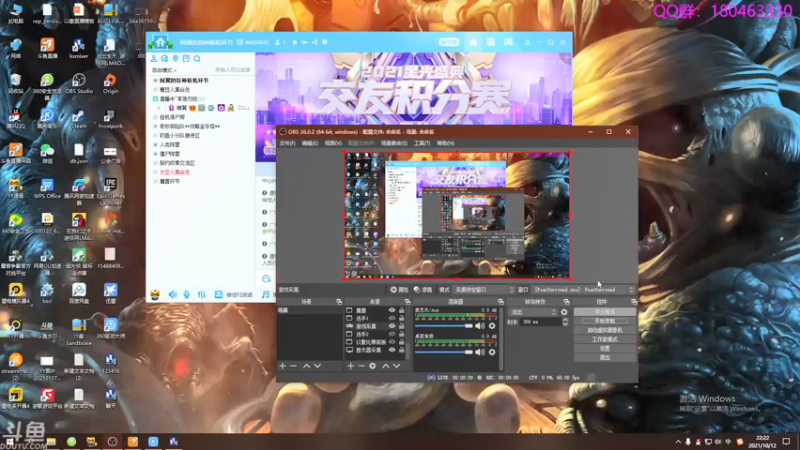Adjust Mic/Aux volume slider in mixer

pos(444,326)
